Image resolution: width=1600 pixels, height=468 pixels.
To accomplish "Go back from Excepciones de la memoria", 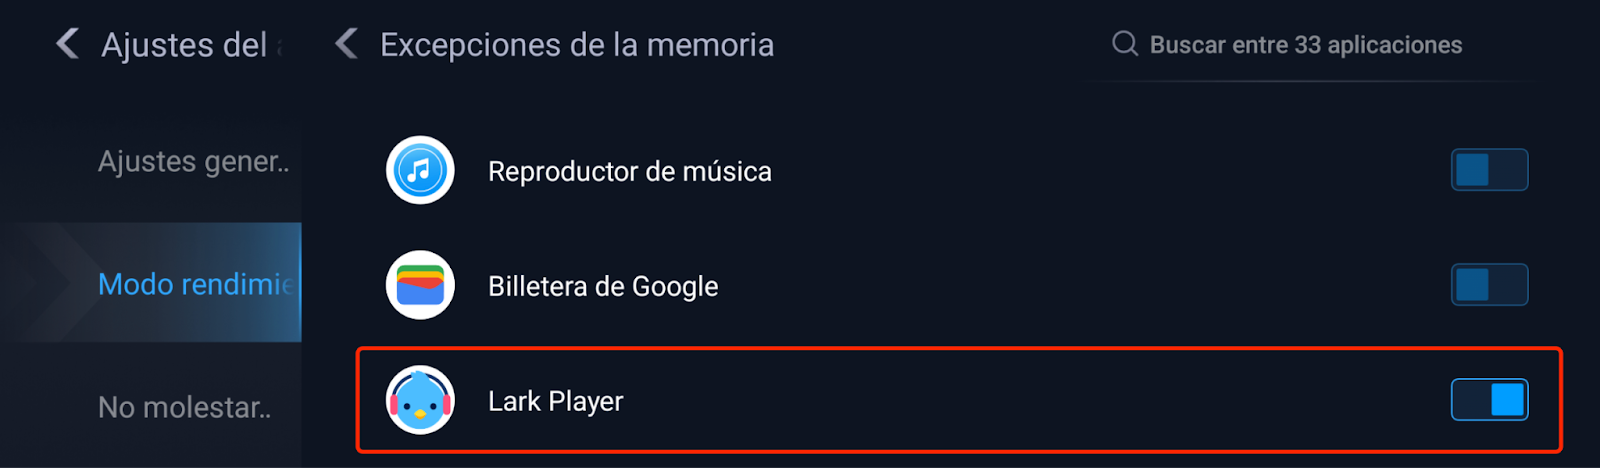I will click(347, 44).
